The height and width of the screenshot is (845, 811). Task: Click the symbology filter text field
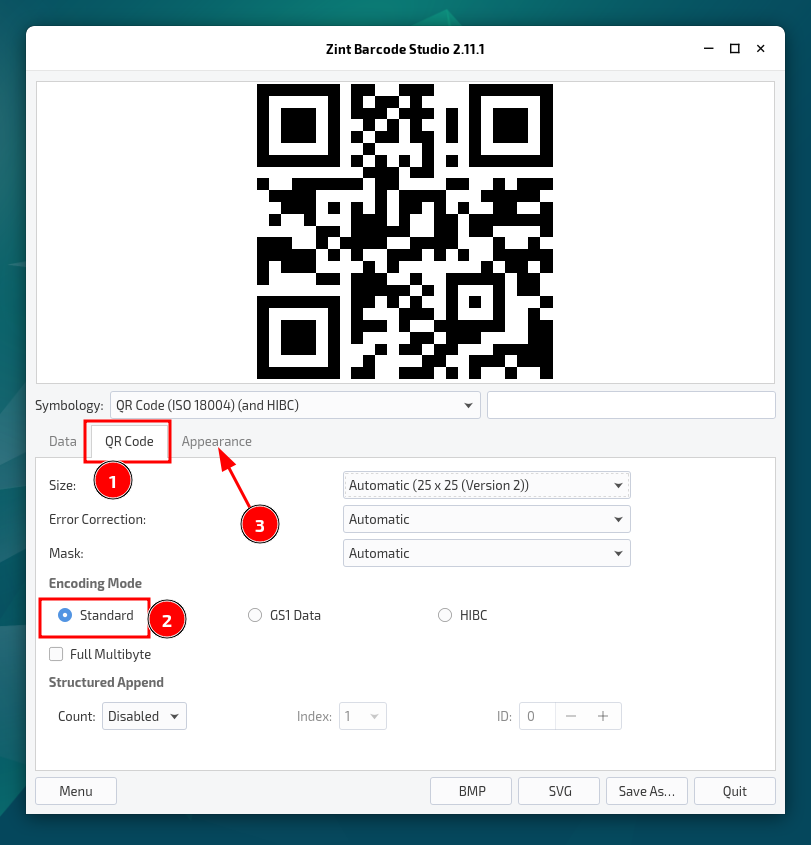pyautogui.click(x=631, y=405)
